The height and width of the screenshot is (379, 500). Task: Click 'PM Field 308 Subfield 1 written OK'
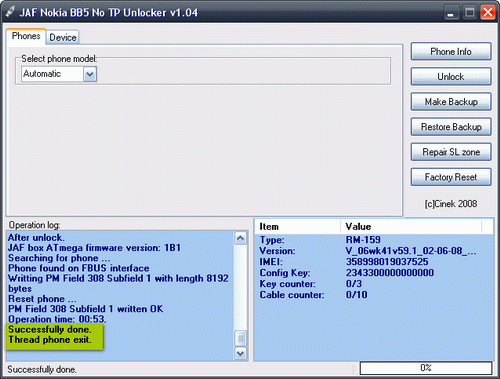click(86, 309)
